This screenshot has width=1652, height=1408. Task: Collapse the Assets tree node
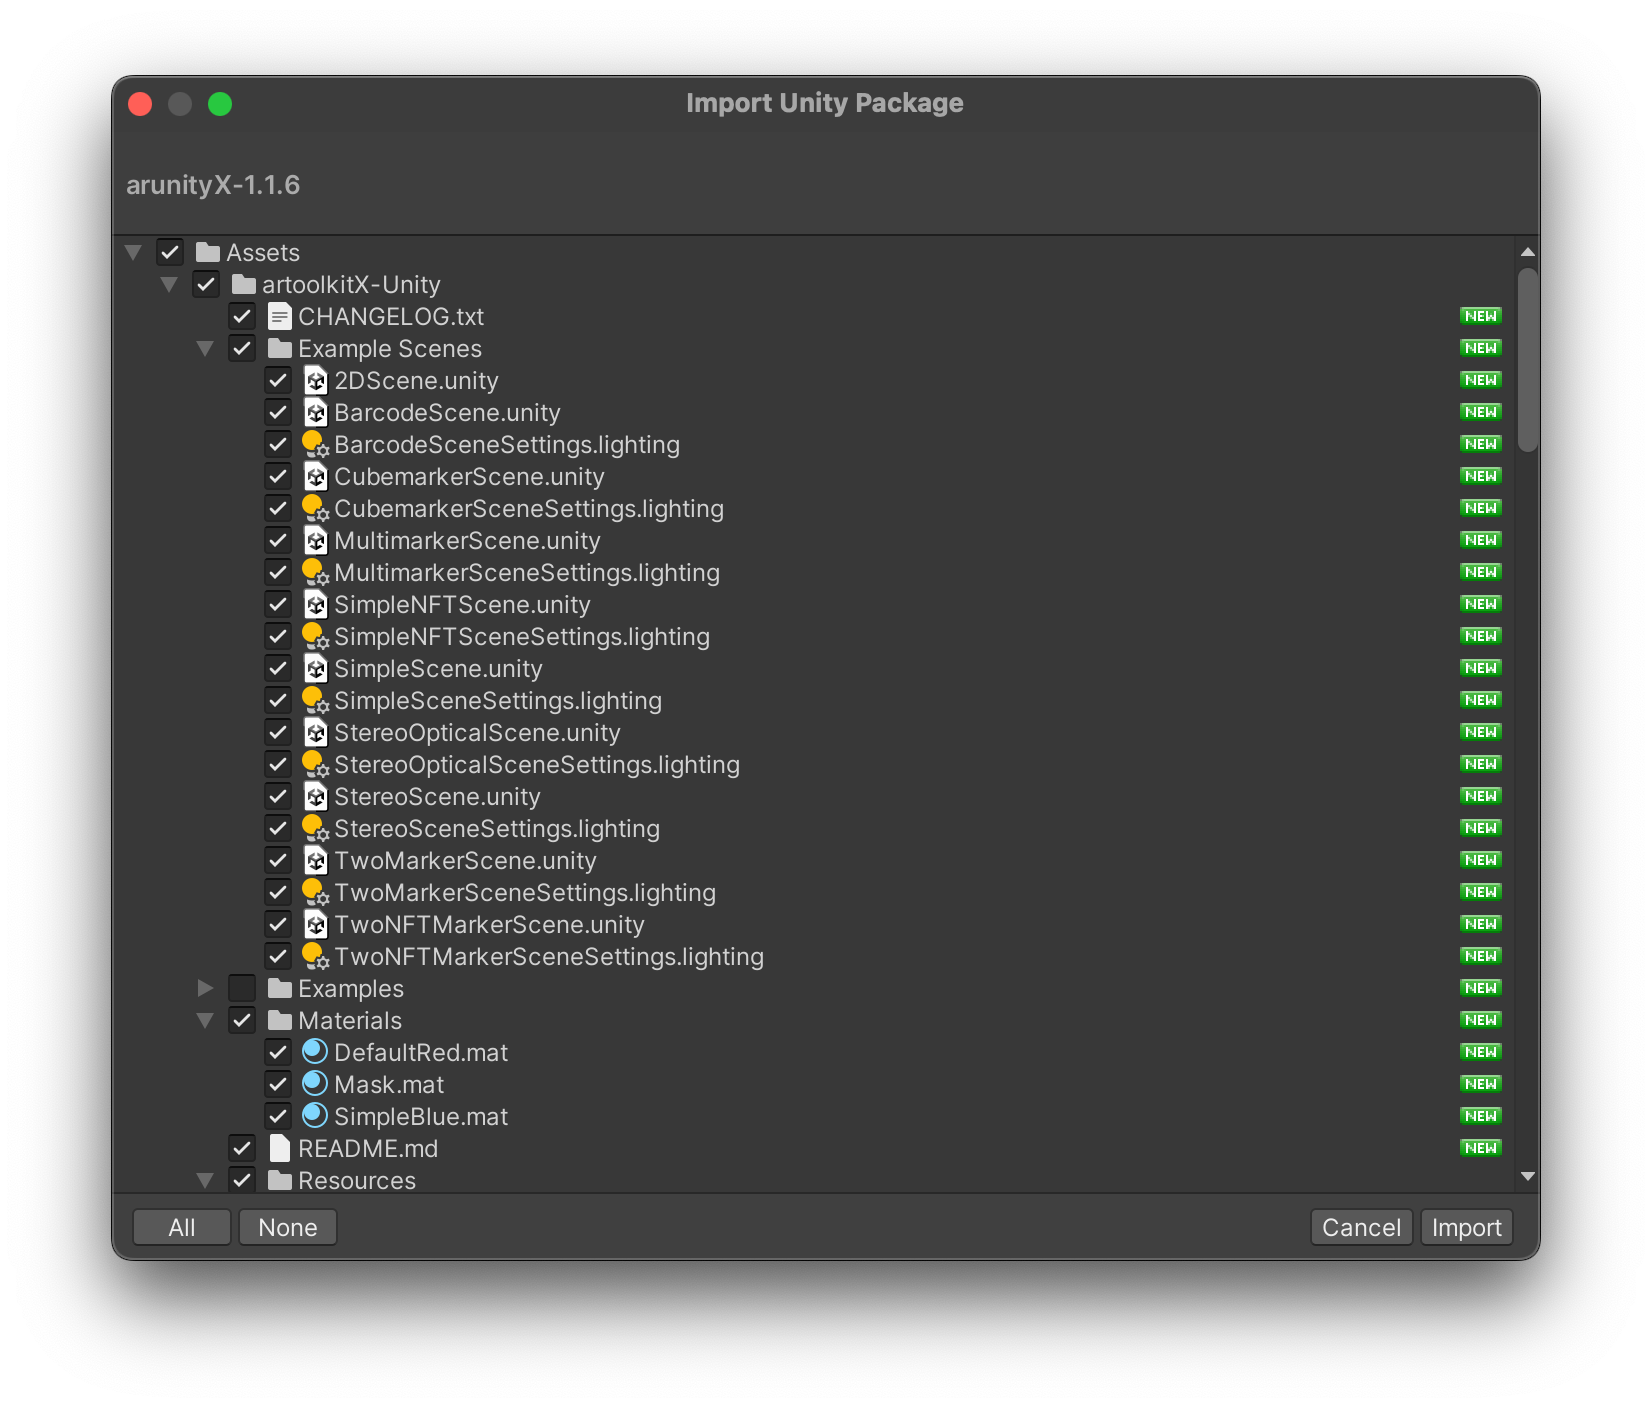[x=133, y=252]
